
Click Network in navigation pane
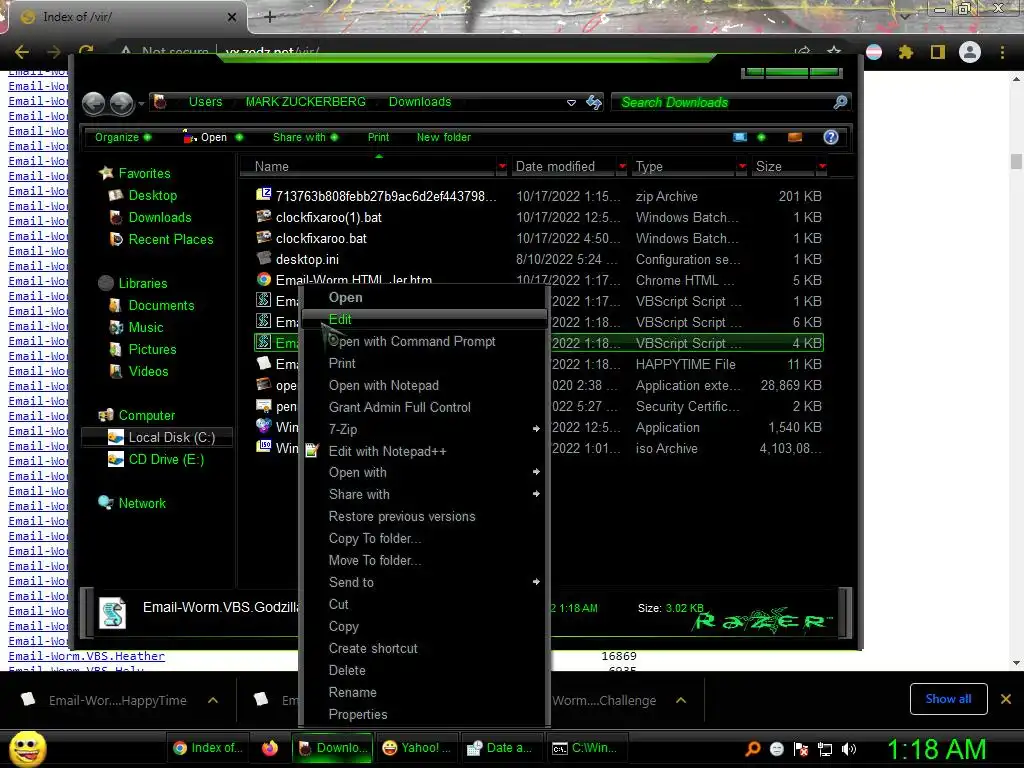coord(142,503)
